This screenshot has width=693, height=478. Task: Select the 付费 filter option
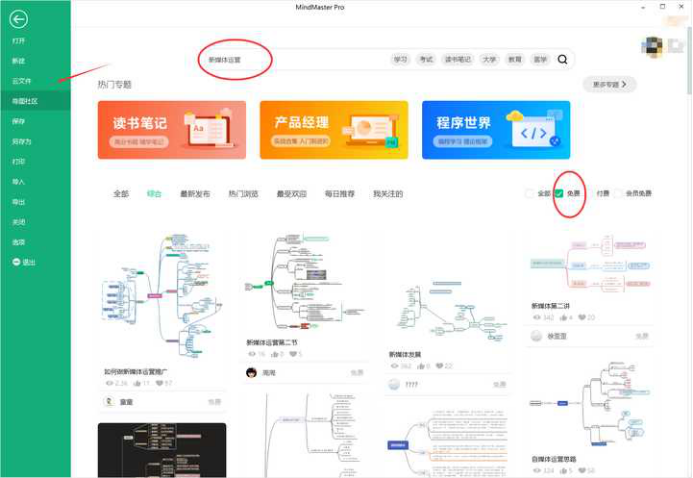pyautogui.click(x=603, y=193)
